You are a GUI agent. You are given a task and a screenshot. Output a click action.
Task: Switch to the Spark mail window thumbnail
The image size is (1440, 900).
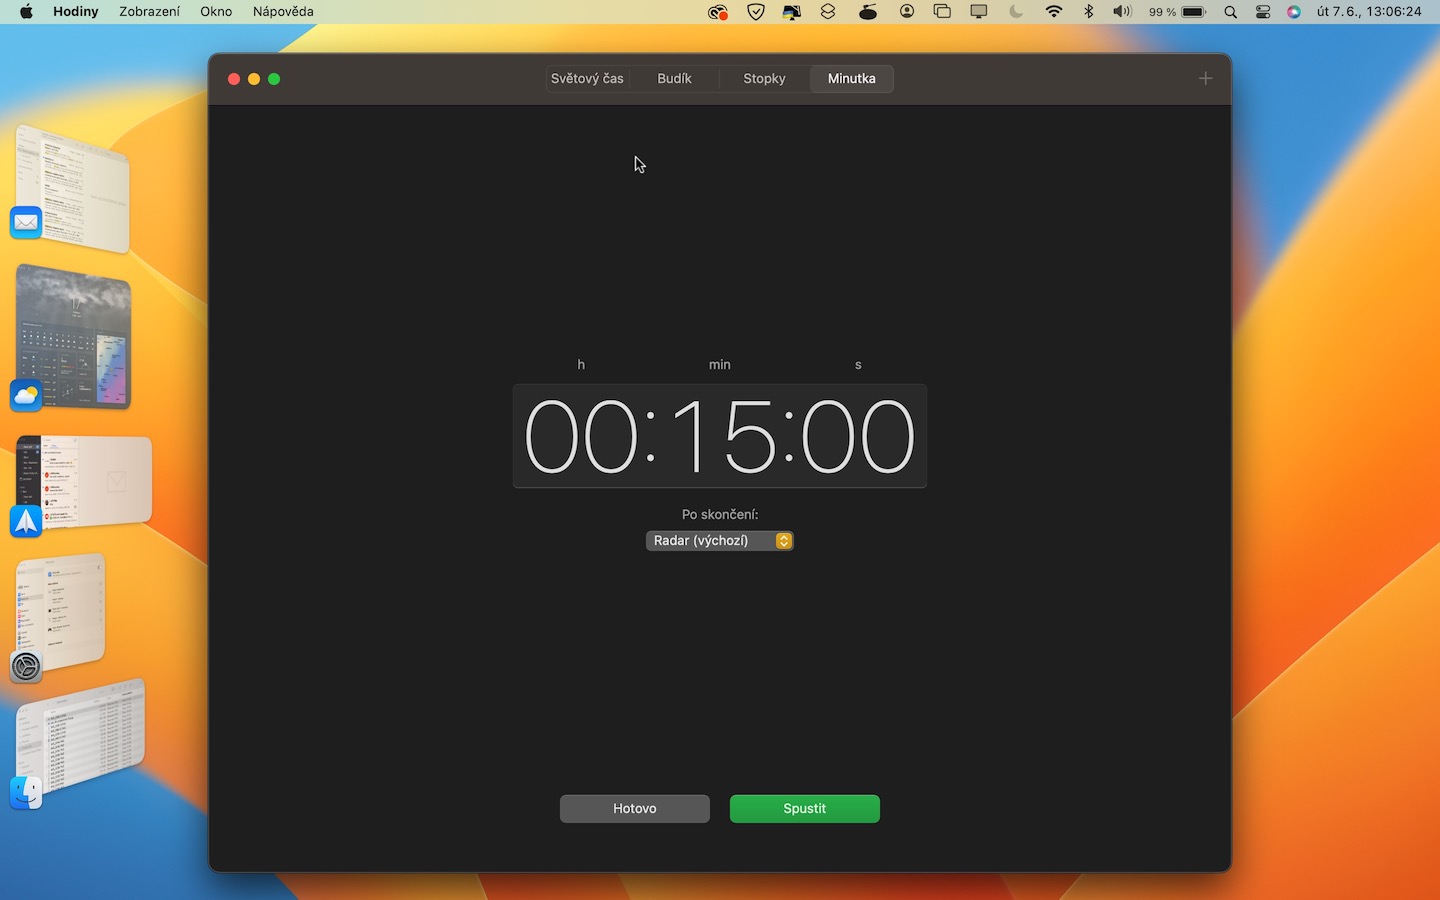(85, 482)
